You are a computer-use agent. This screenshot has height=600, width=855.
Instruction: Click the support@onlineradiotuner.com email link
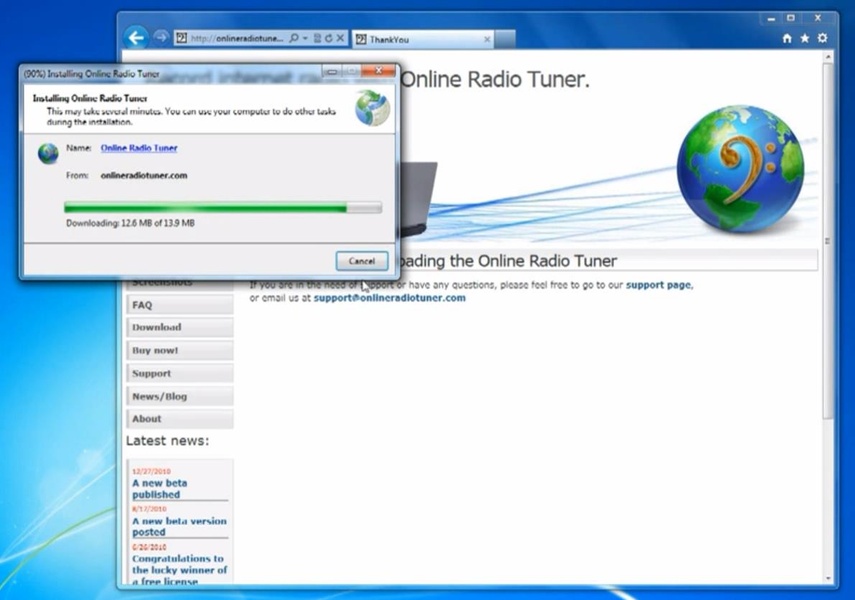pos(389,298)
